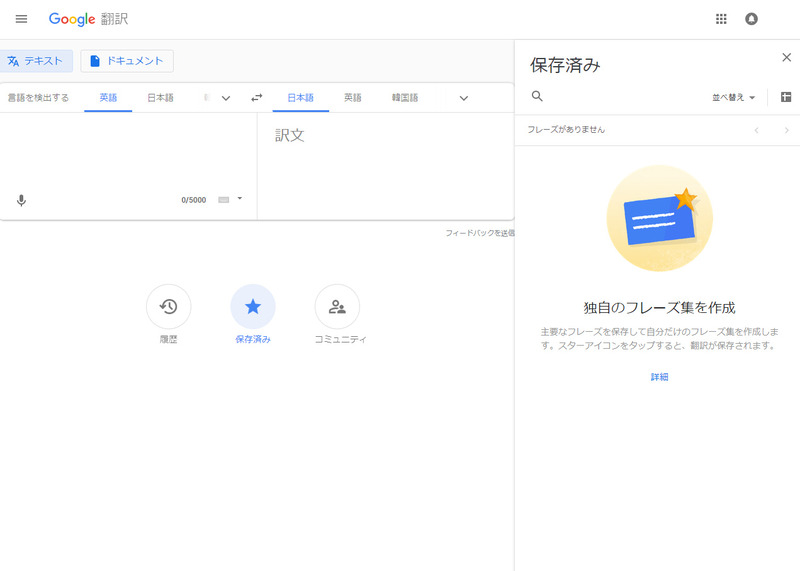Search saved phrases with magnifier icon
The width and height of the screenshot is (800, 571).
tap(537, 96)
